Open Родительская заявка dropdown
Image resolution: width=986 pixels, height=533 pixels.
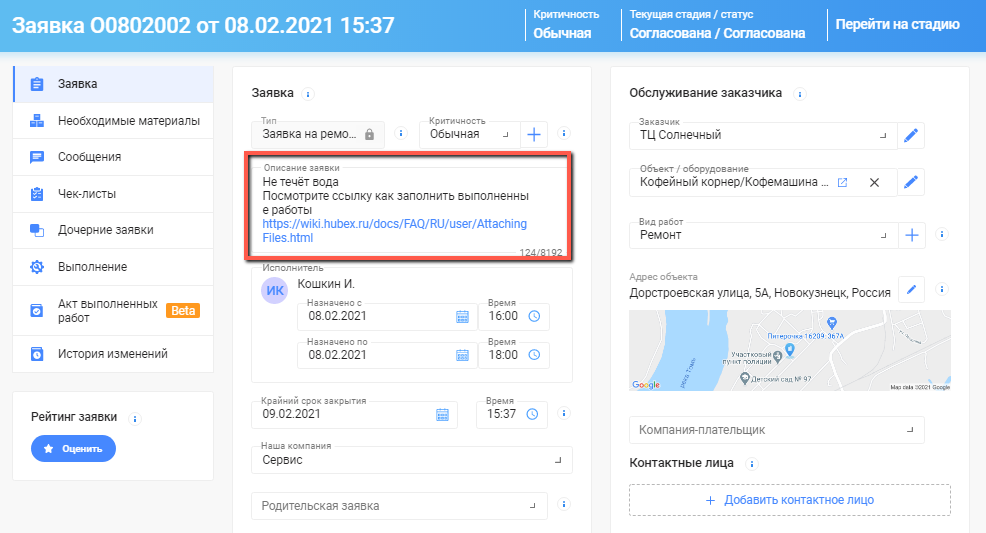coord(399,506)
